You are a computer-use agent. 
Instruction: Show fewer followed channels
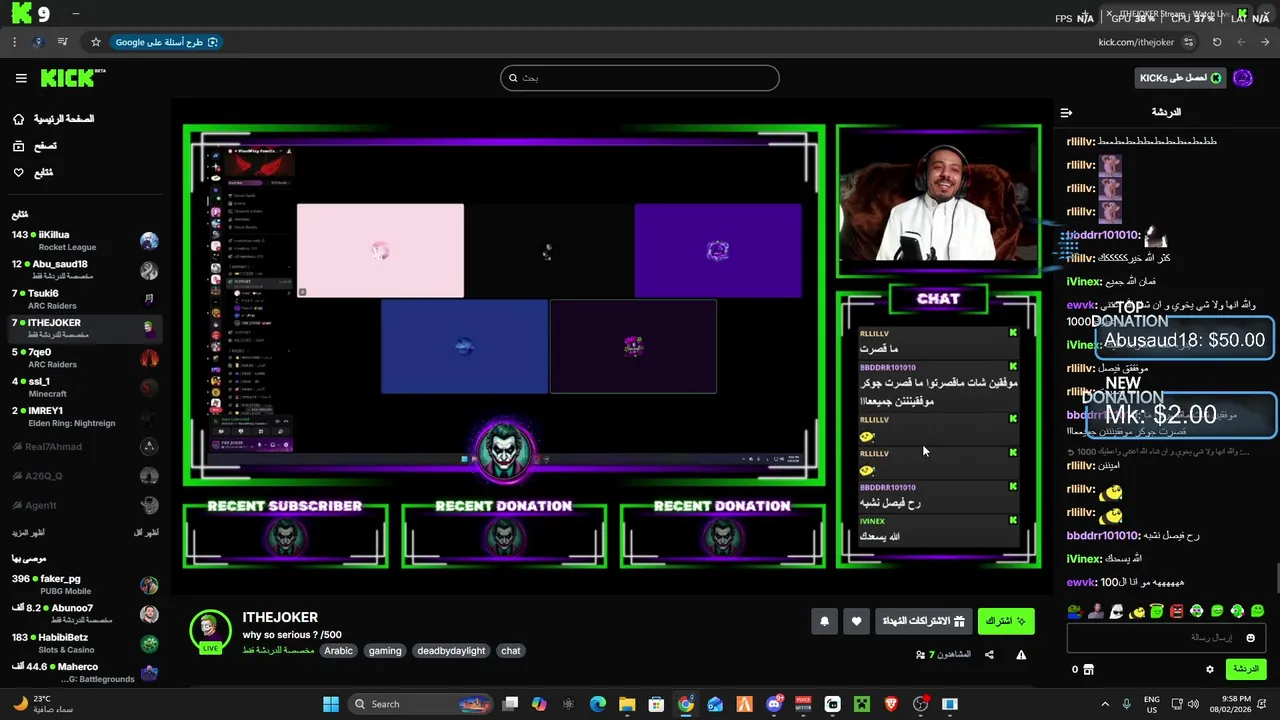tap(146, 533)
